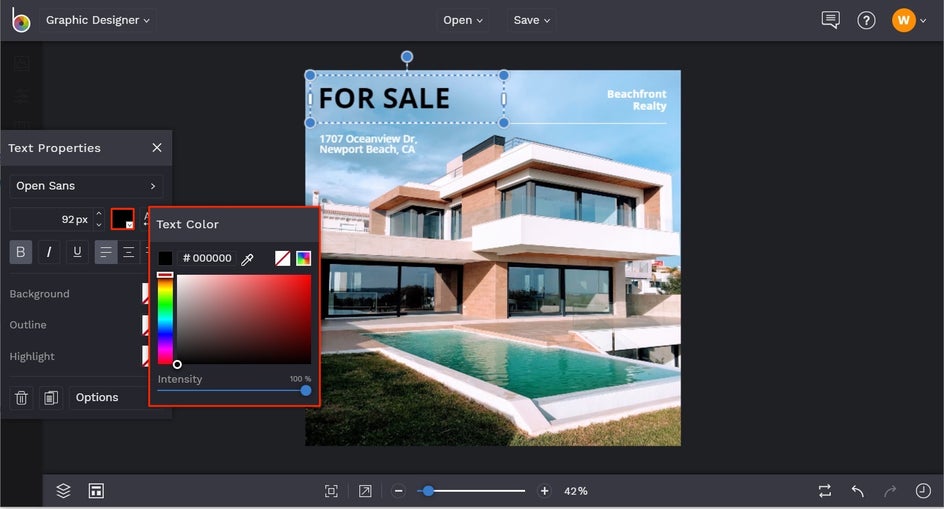Screen dimensions: 944x509
Task: Duplicate the text layer with the copy icon
Action: point(51,398)
